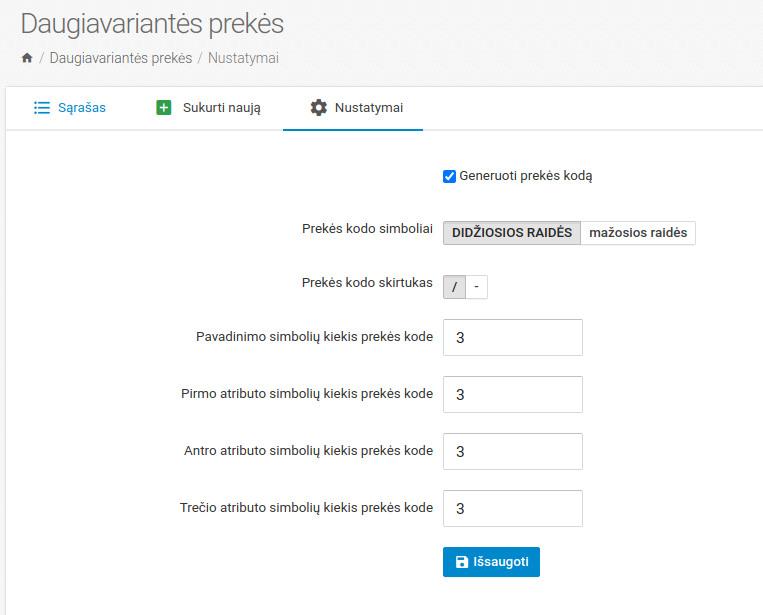The image size is (763, 615).
Task: Choose dash as code separator
Action: (x=477, y=287)
